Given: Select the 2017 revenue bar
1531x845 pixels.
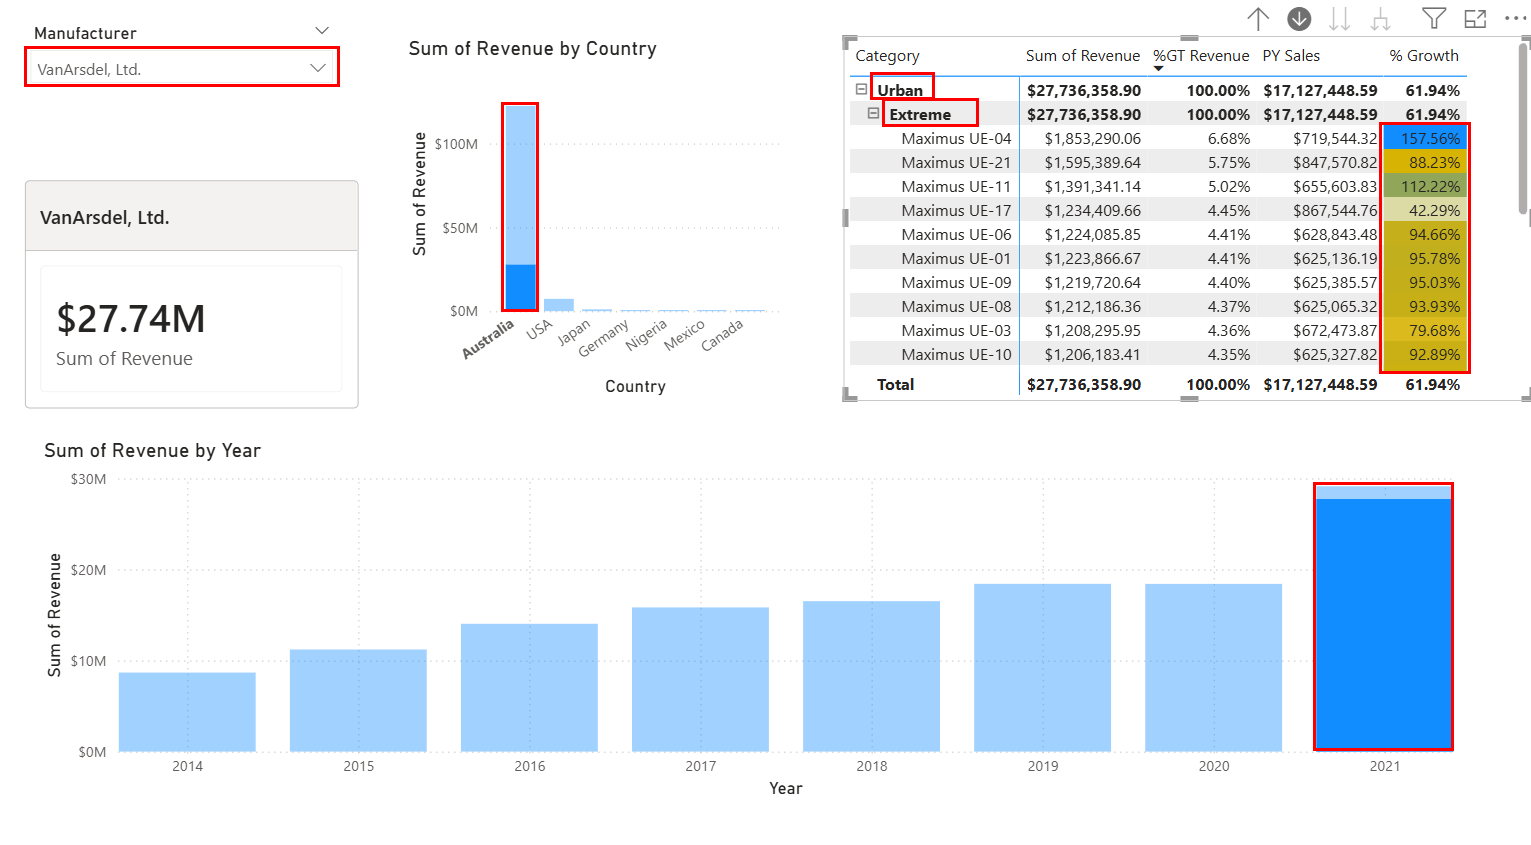Looking at the screenshot, I should (700, 679).
